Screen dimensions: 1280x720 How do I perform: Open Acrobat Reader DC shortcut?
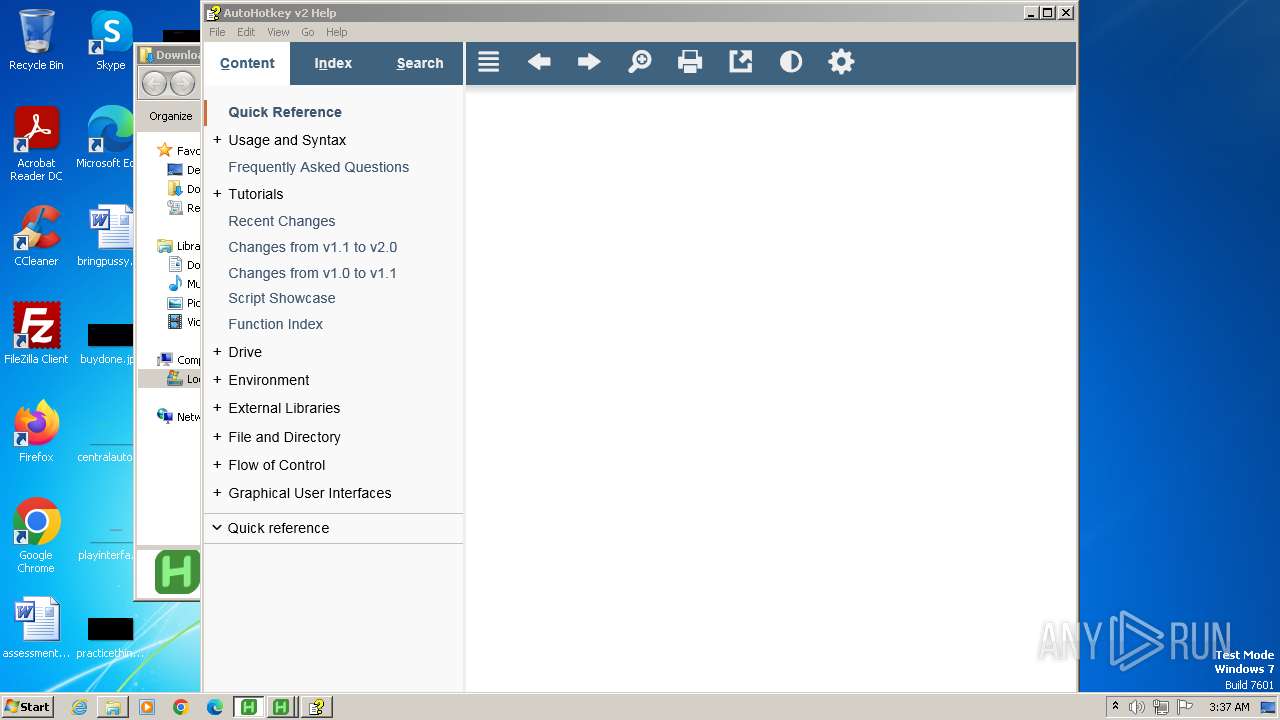(36, 144)
